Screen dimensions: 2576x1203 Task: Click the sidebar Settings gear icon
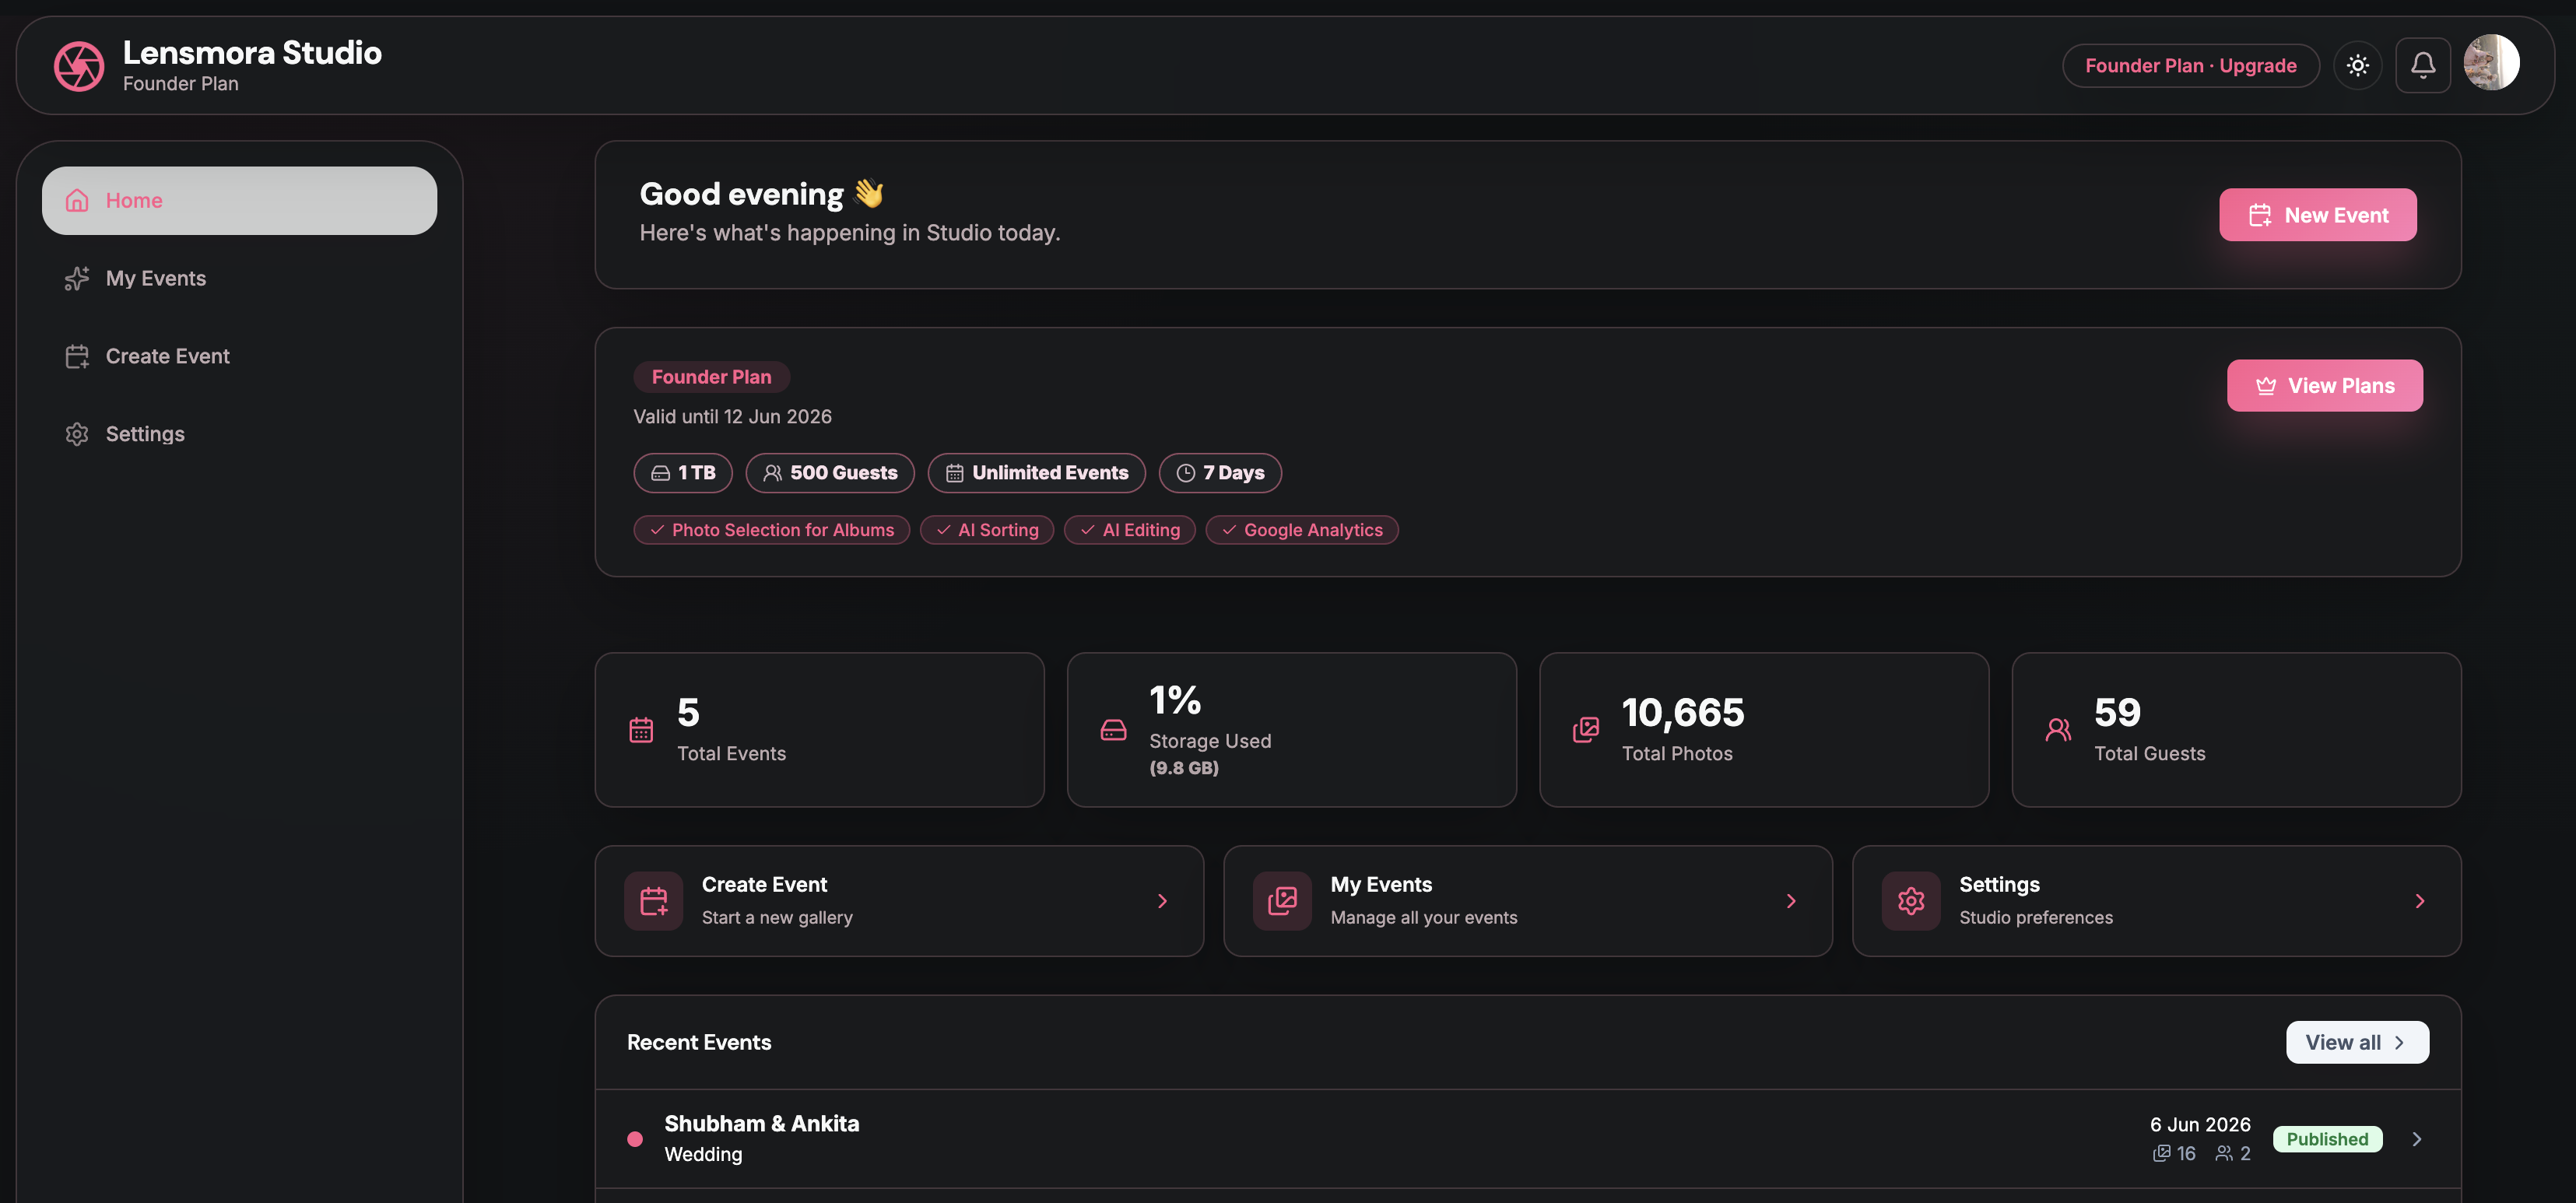click(77, 435)
